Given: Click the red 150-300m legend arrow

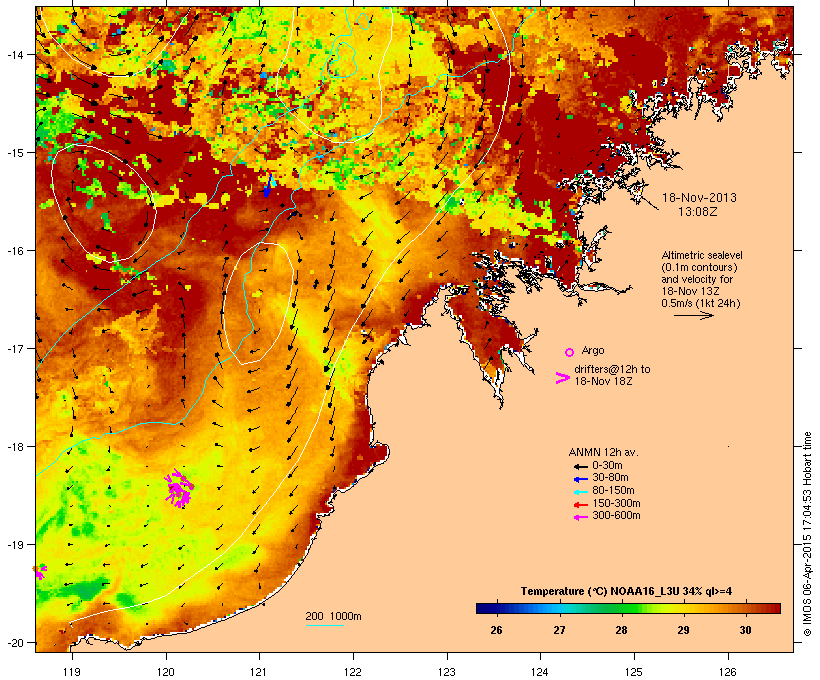Looking at the screenshot, I should coord(580,504).
